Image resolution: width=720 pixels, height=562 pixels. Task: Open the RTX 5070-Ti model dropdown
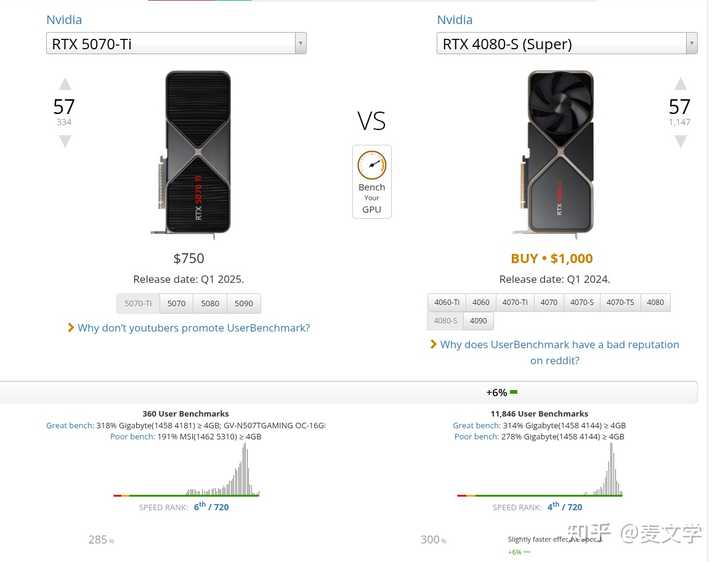pyautogui.click(x=176, y=44)
